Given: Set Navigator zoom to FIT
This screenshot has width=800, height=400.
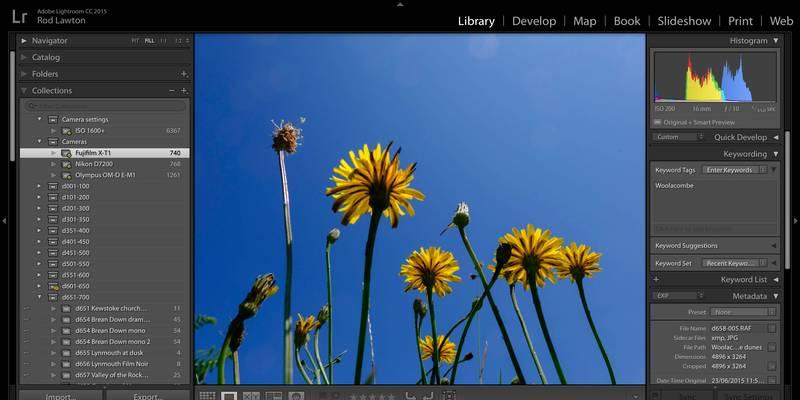Looking at the screenshot, I should [x=135, y=41].
